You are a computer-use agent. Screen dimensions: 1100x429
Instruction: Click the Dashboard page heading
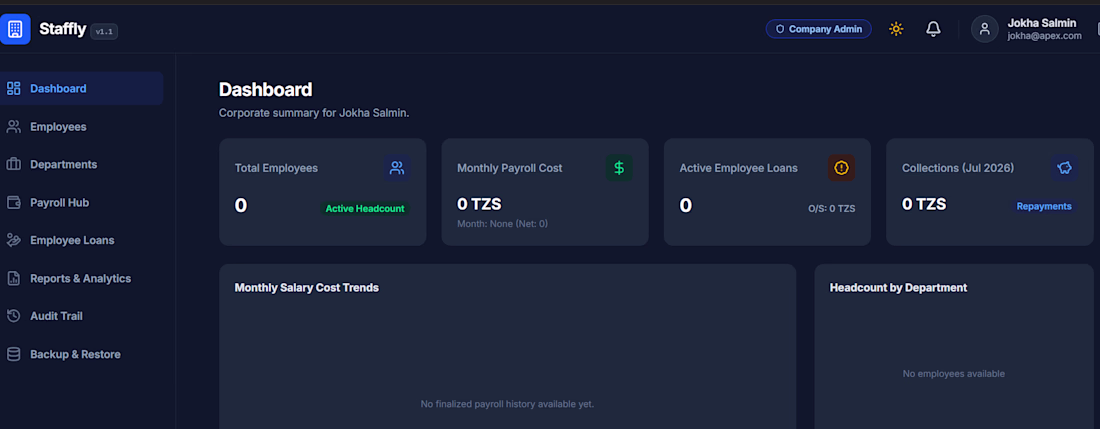tap(265, 90)
